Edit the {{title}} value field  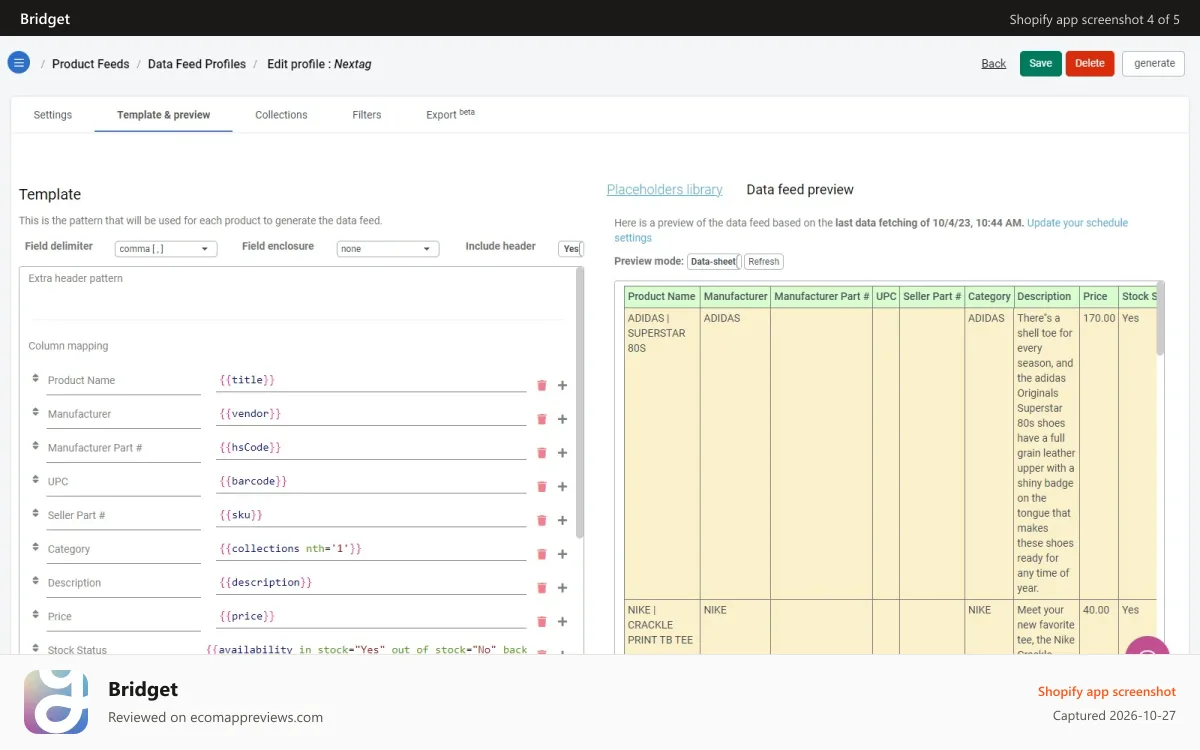point(371,381)
